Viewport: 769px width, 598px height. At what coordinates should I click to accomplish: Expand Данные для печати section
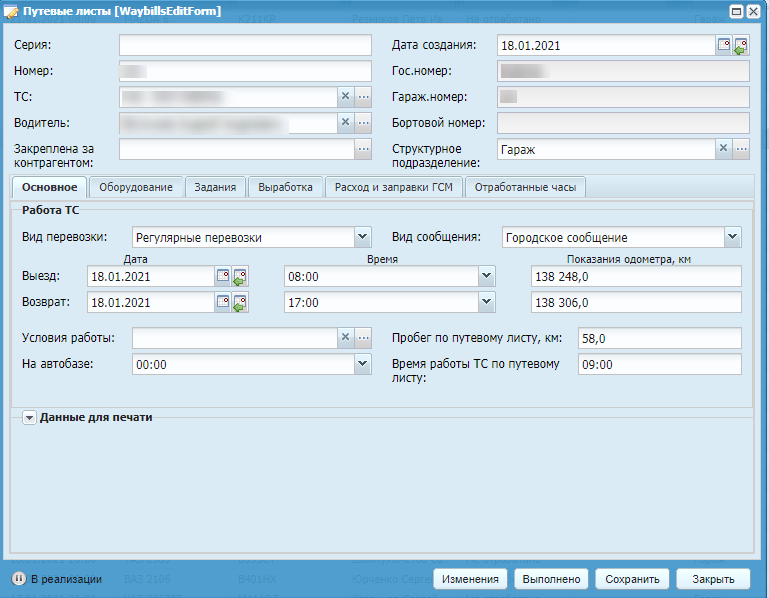click(x=29, y=417)
